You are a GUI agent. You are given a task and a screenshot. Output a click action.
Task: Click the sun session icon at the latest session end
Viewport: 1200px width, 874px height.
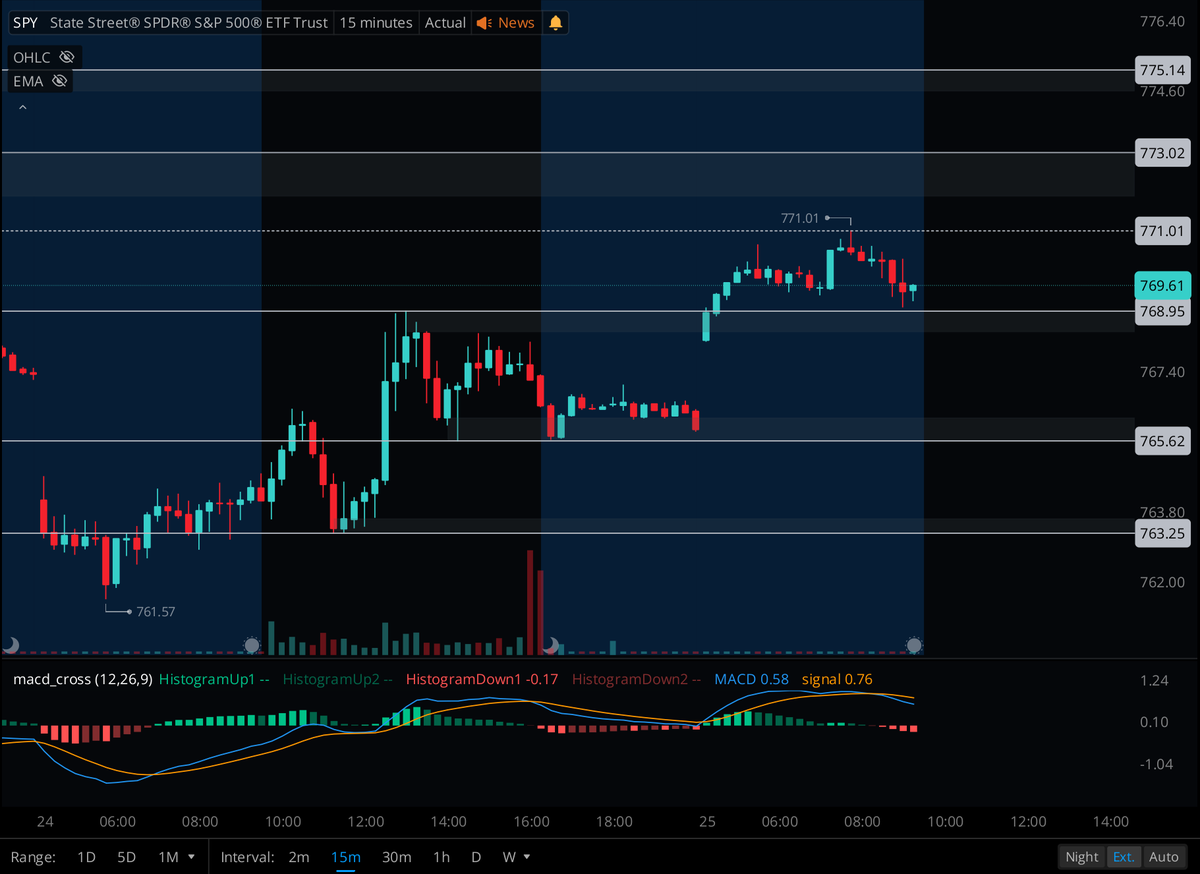pyautogui.click(x=914, y=645)
